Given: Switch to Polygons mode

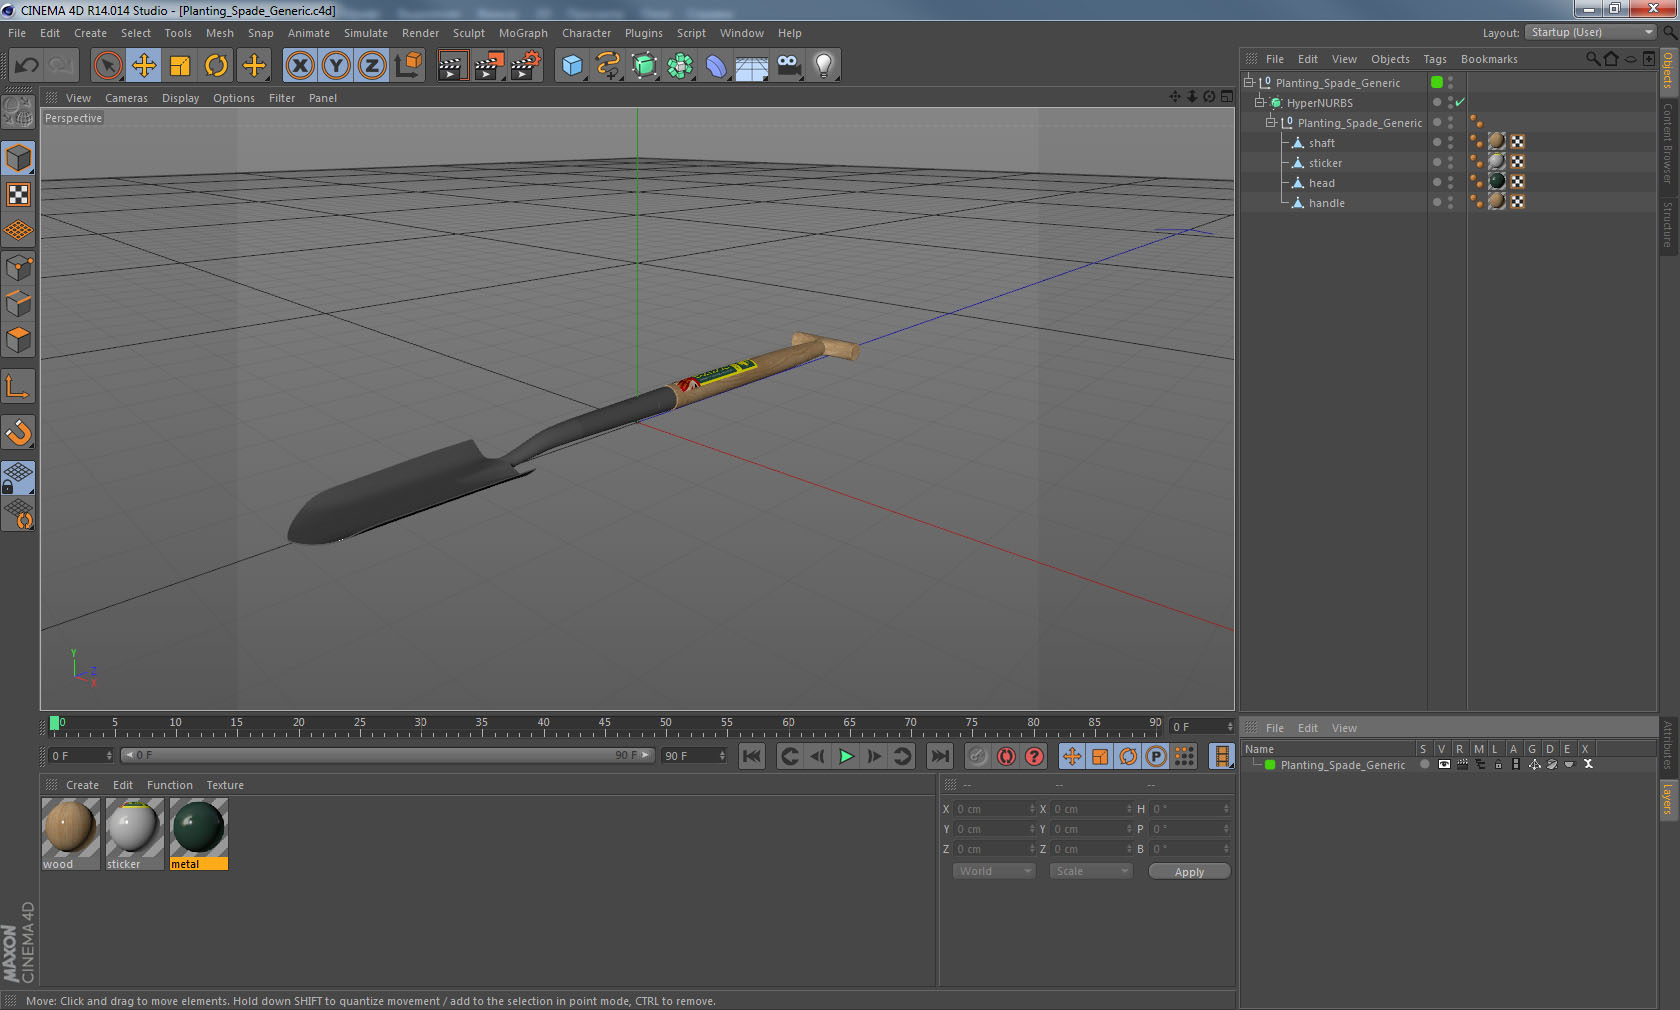Looking at the screenshot, I should [x=18, y=340].
